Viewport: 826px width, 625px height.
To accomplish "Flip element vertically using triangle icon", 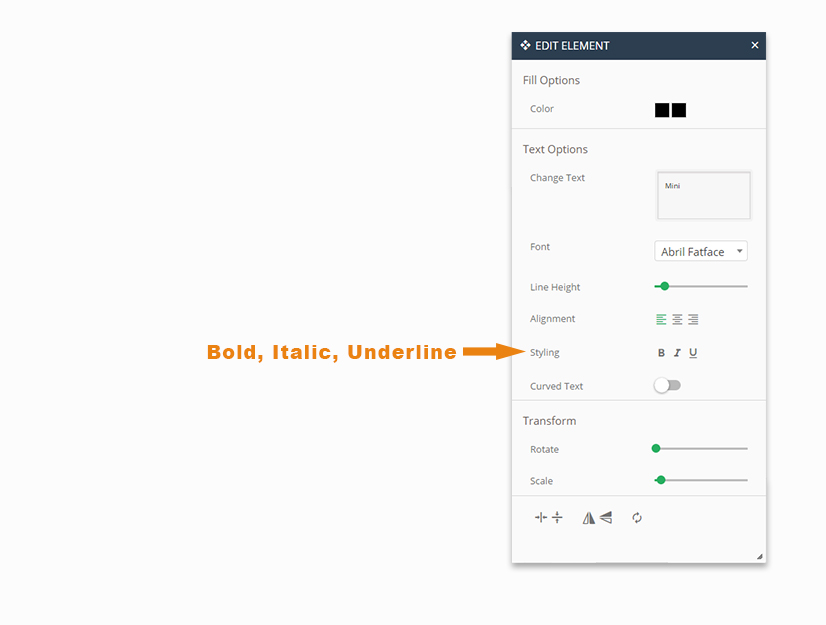I will 606,518.
